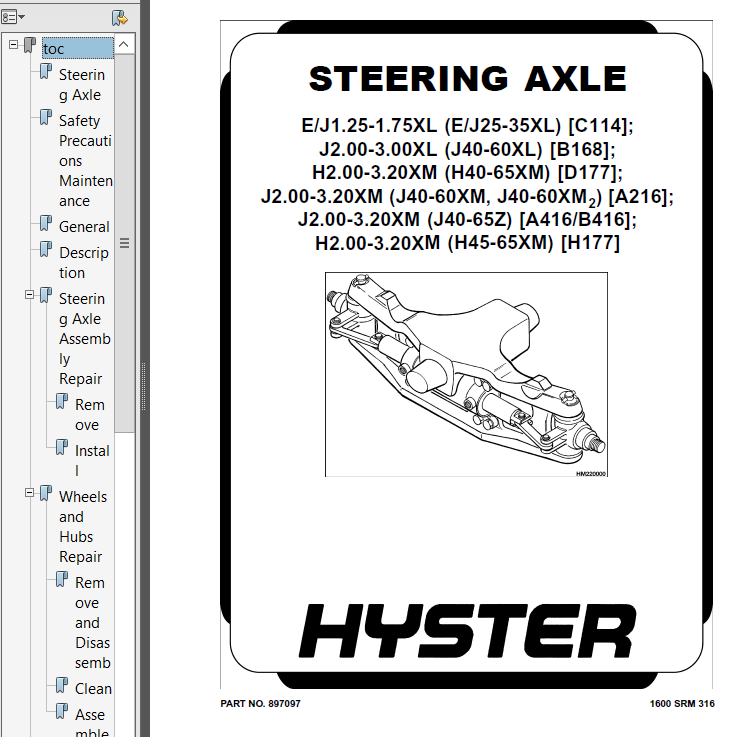Click the J2.00-3.20XM [A216] model line
The width and height of the screenshot is (746, 737).
coord(467,197)
